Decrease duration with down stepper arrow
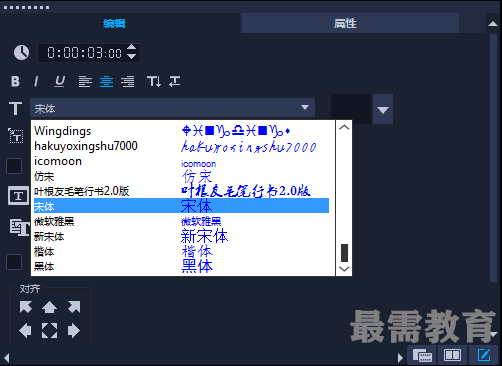This screenshot has width=502, height=366. [x=132, y=56]
